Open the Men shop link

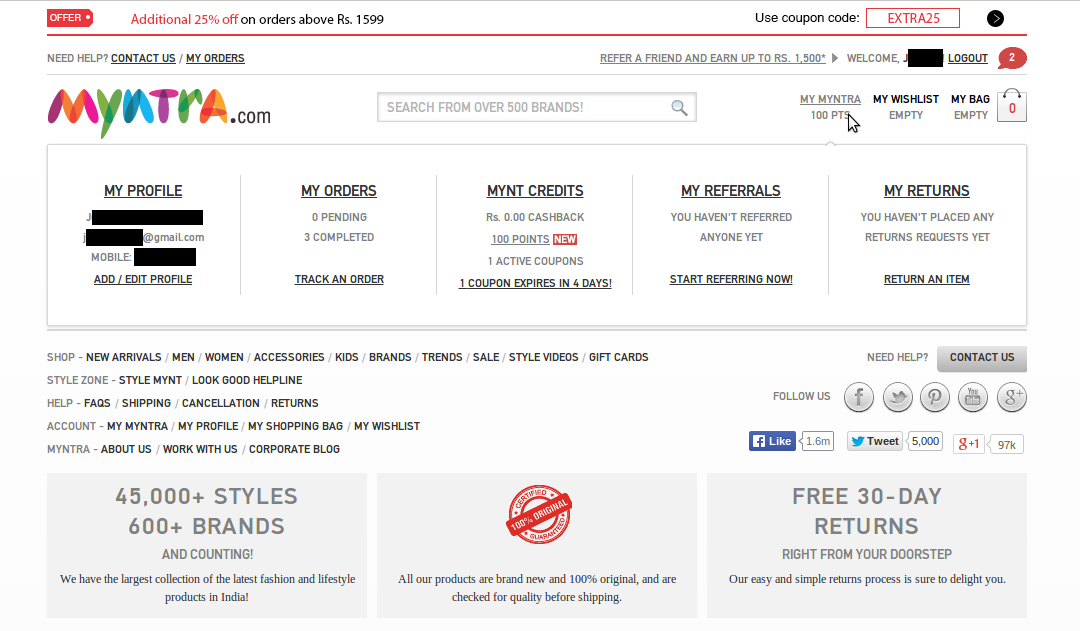[x=183, y=358]
